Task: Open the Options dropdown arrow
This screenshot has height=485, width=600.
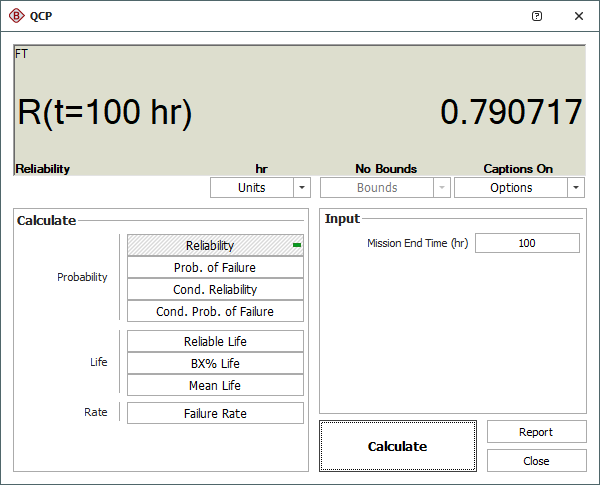Action: [575, 188]
